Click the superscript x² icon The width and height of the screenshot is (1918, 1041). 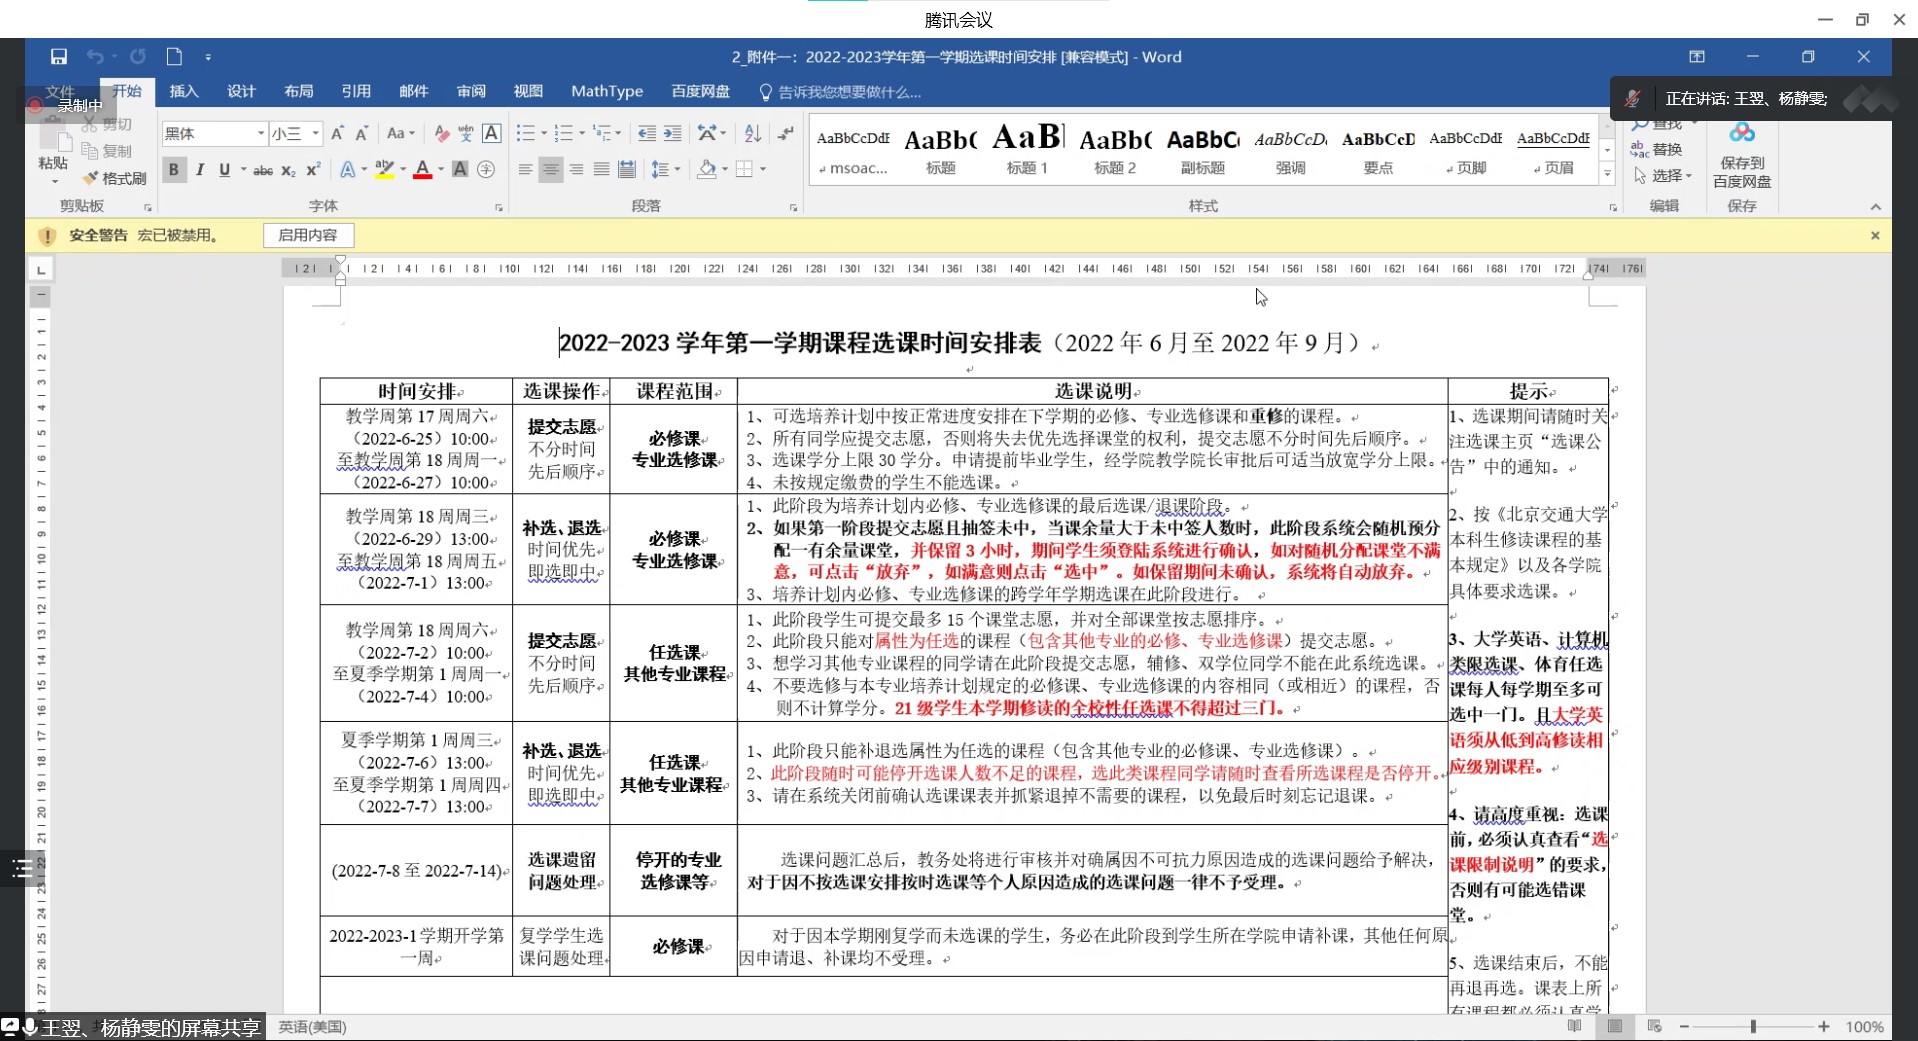[313, 170]
